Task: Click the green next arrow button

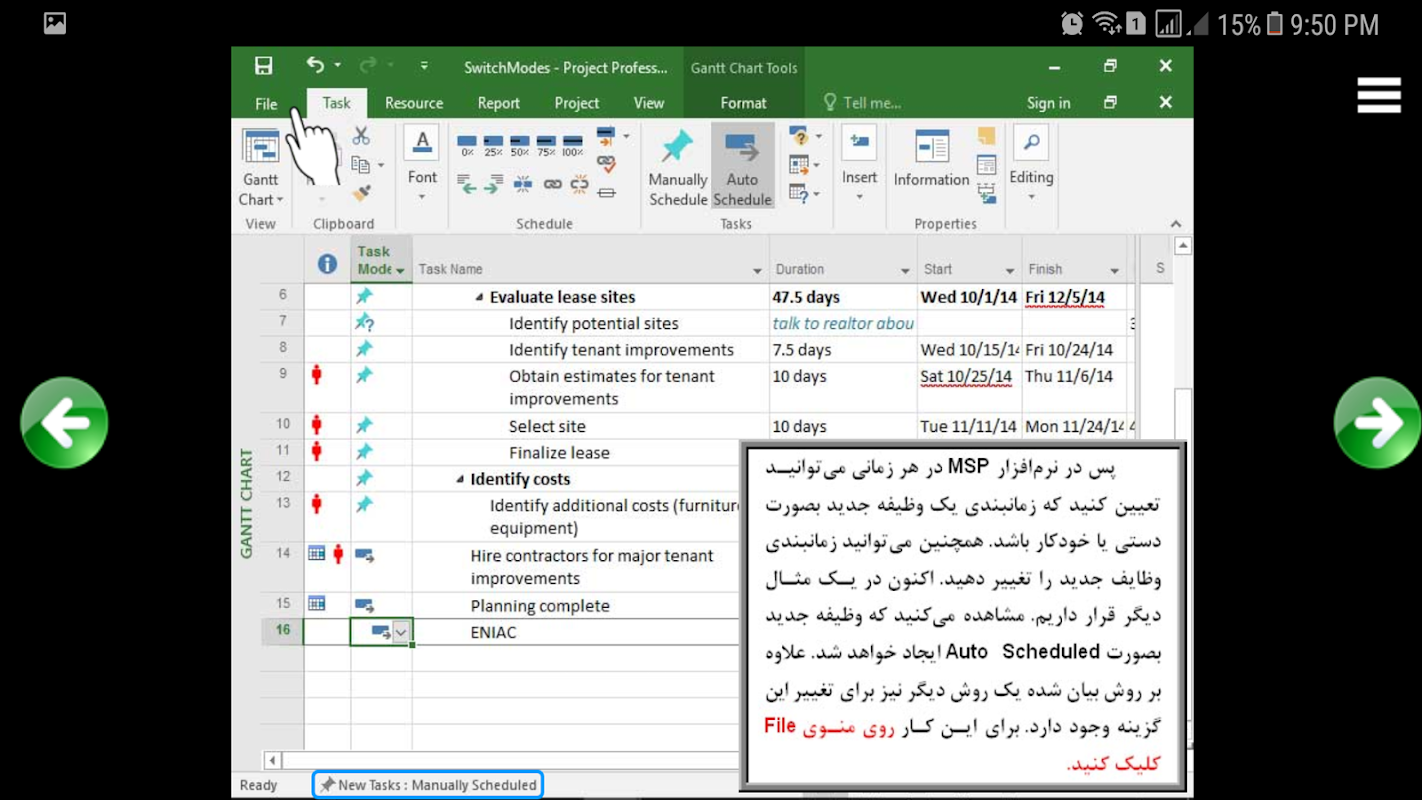Action: point(1377,423)
